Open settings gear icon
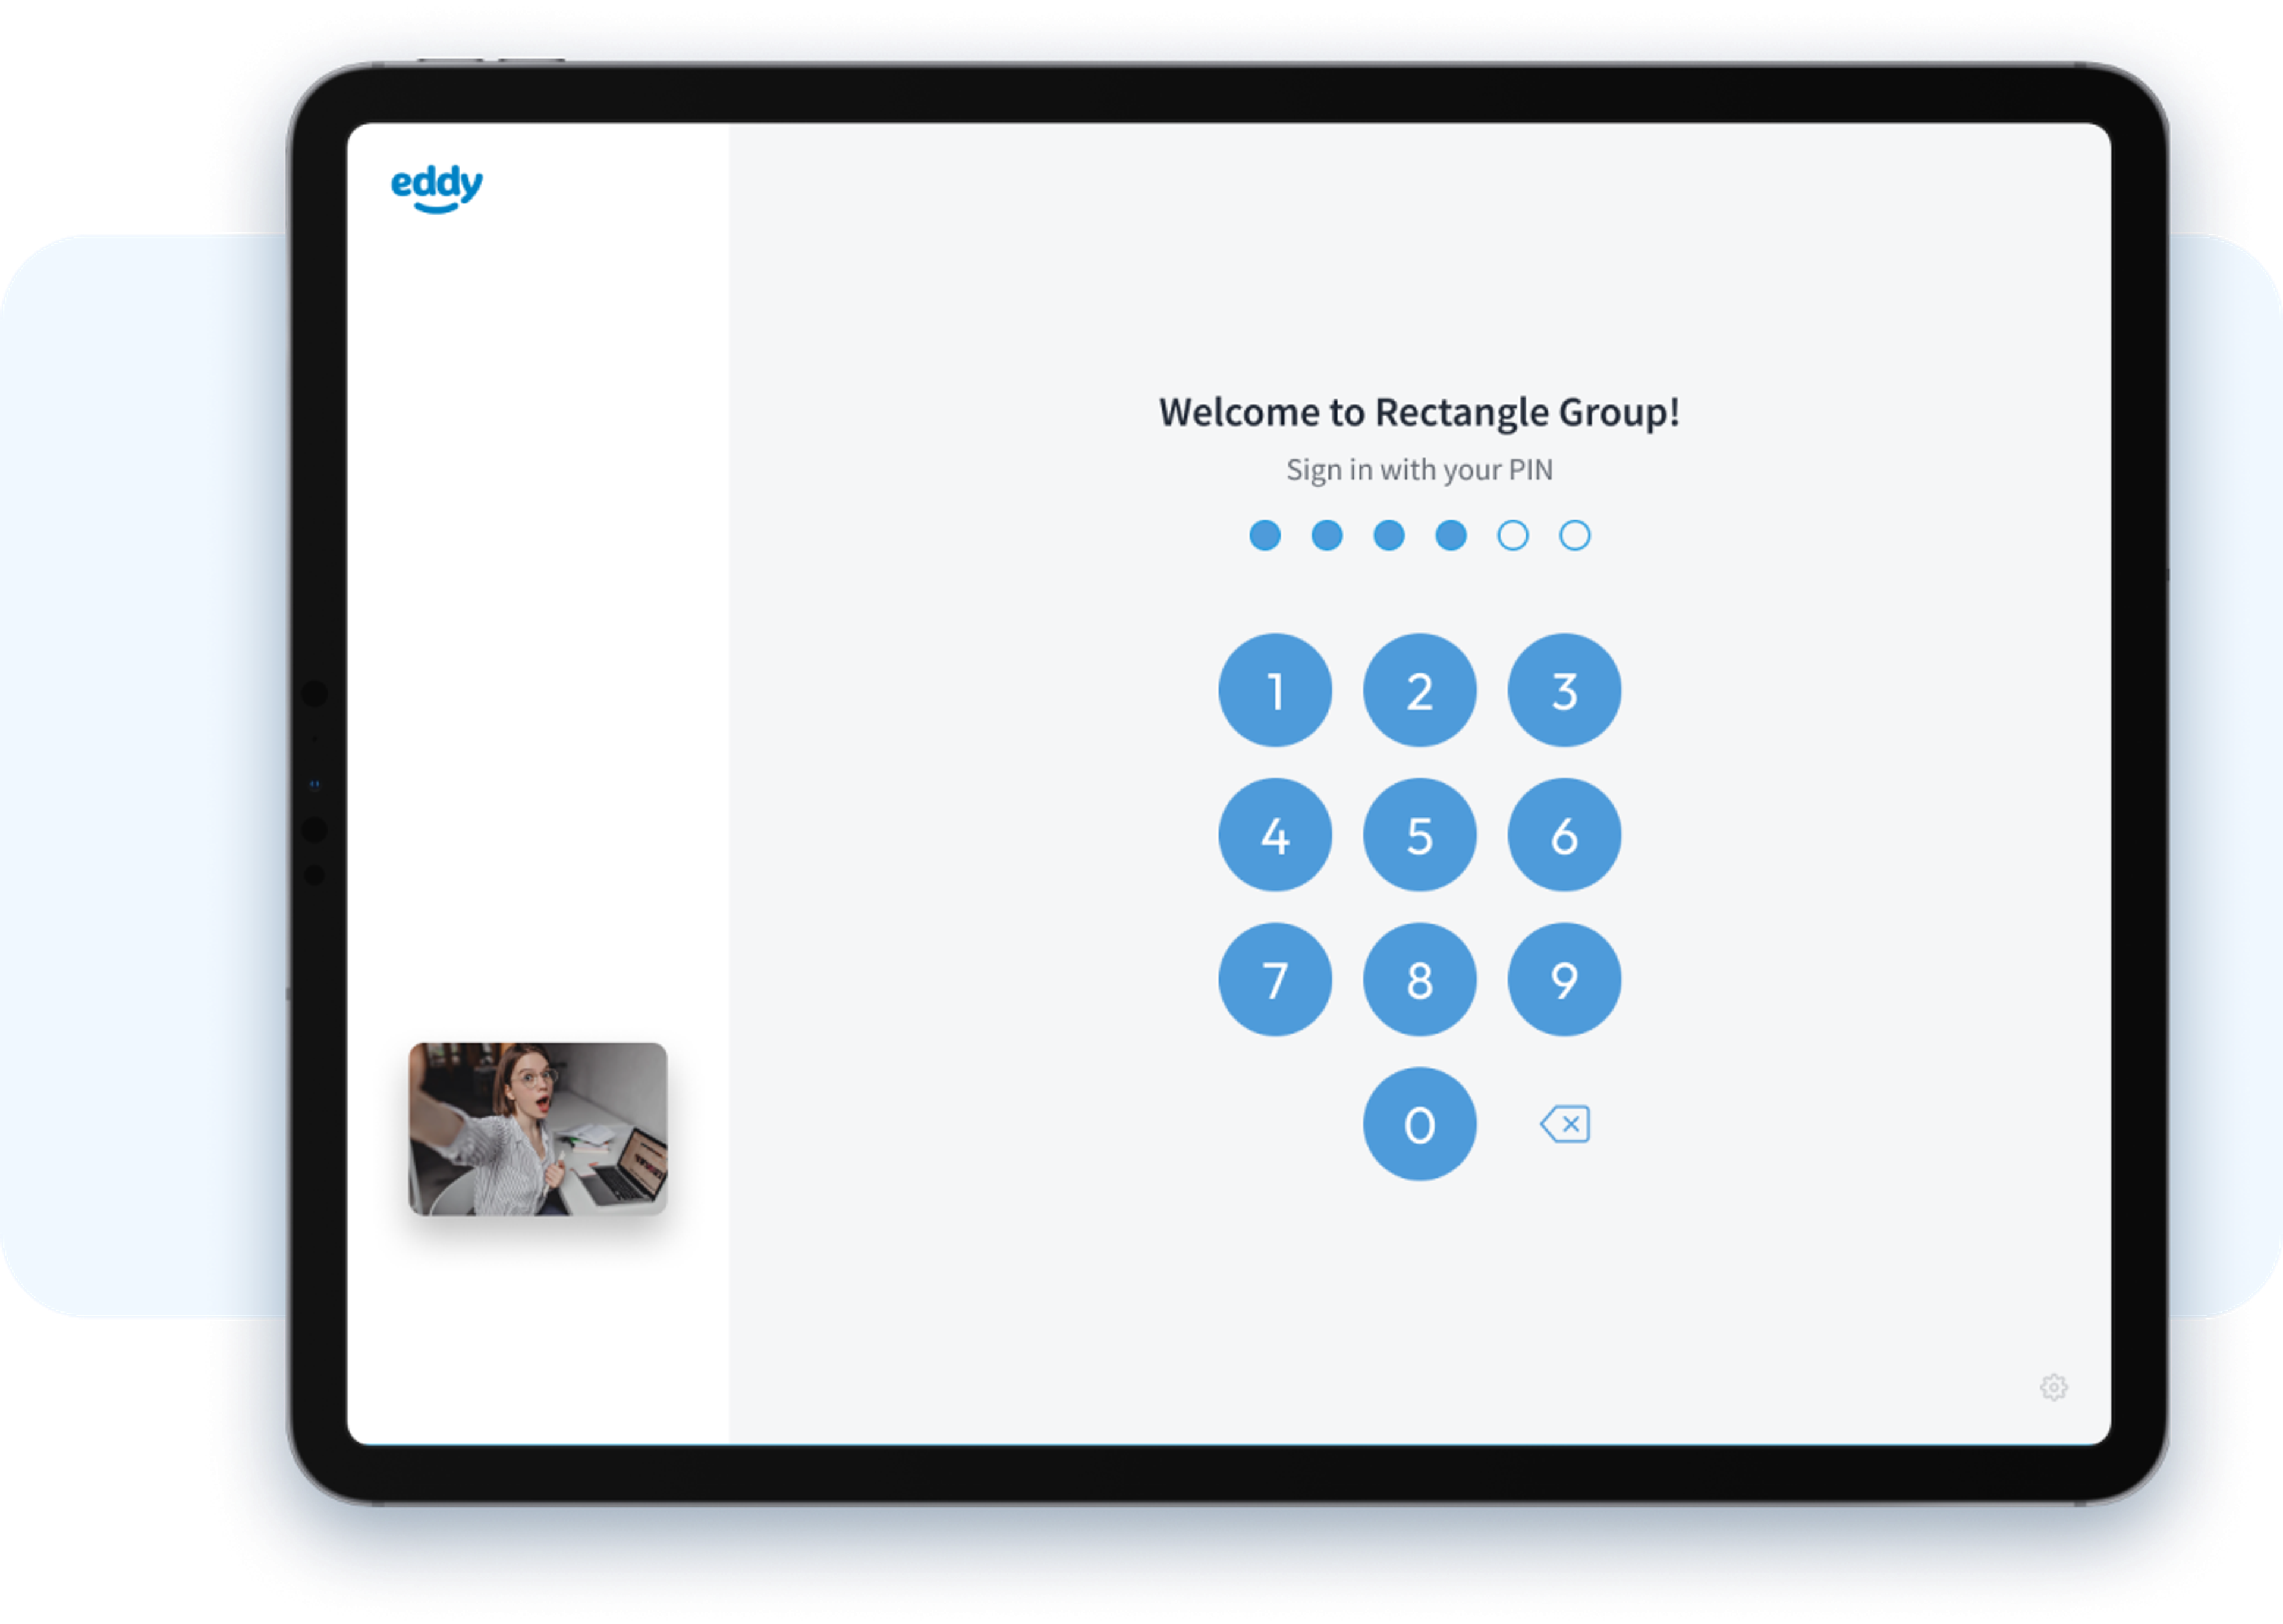Image resolution: width=2283 pixels, height=1624 pixels. pos(2053,1387)
